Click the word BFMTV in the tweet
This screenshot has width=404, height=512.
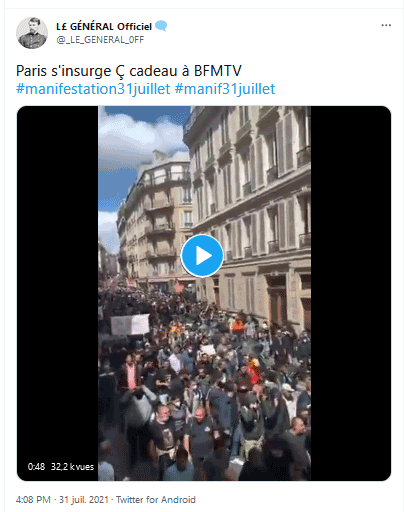click(218, 71)
